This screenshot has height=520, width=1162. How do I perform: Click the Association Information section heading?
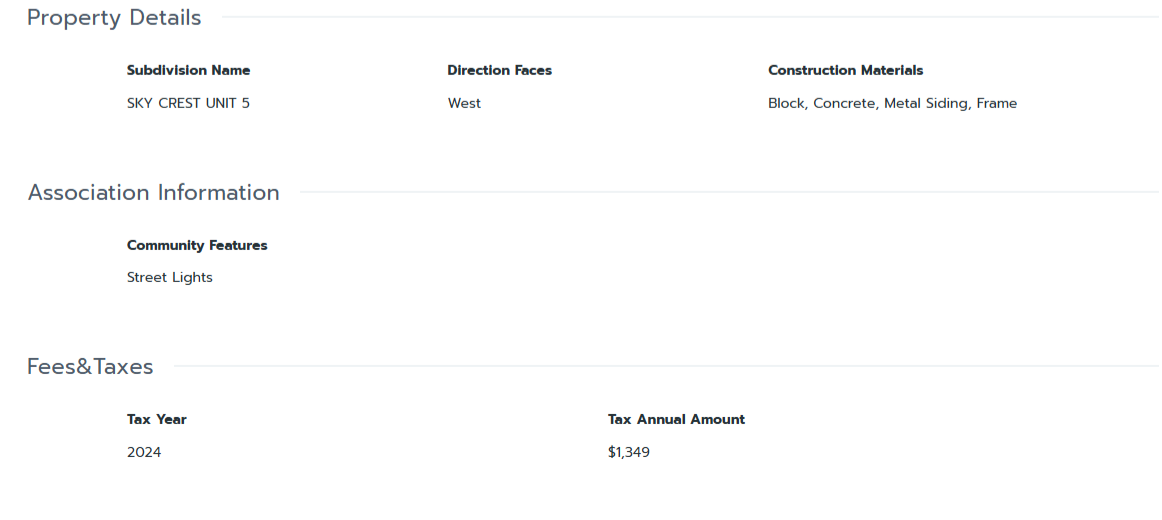[154, 193]
